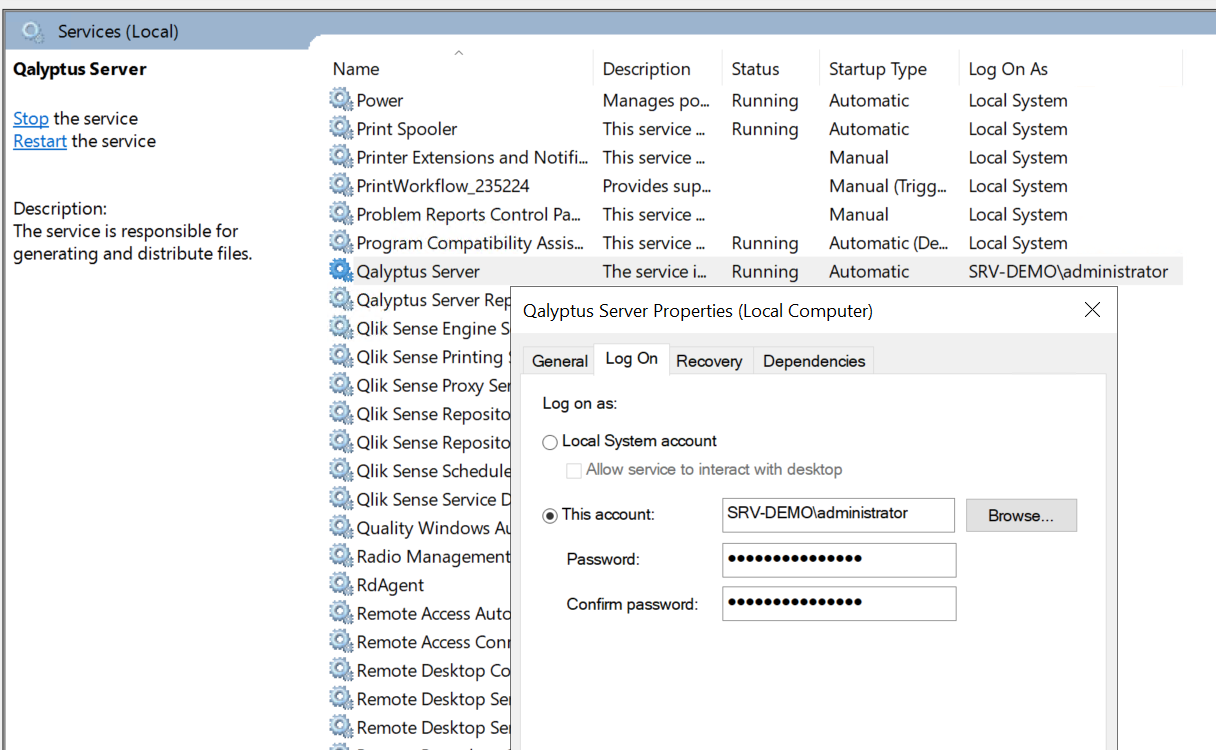The image size is (1216, 750).
Task: Switch to the General tab
Action: 559,361
